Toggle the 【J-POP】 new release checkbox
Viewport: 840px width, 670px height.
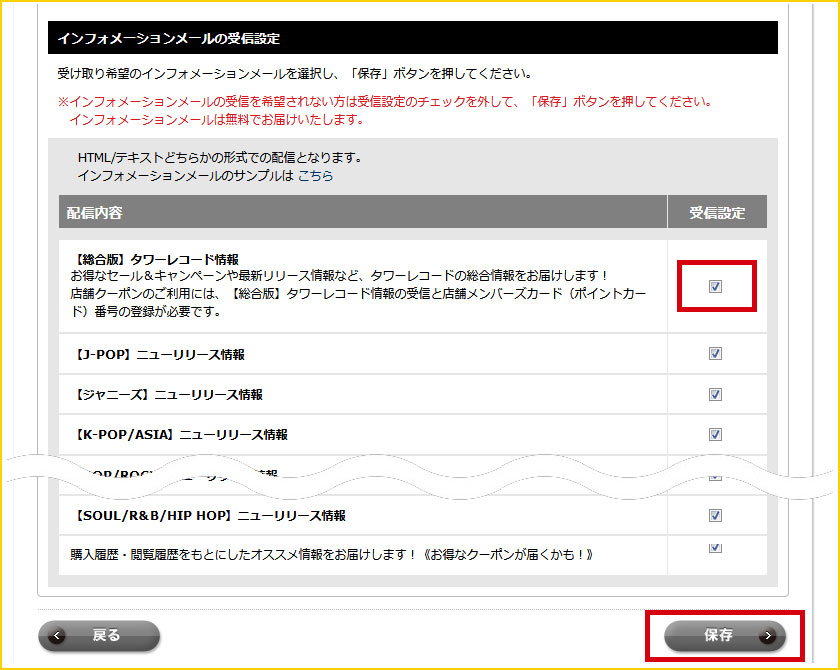pyautogui.click(x=715, y=354)
